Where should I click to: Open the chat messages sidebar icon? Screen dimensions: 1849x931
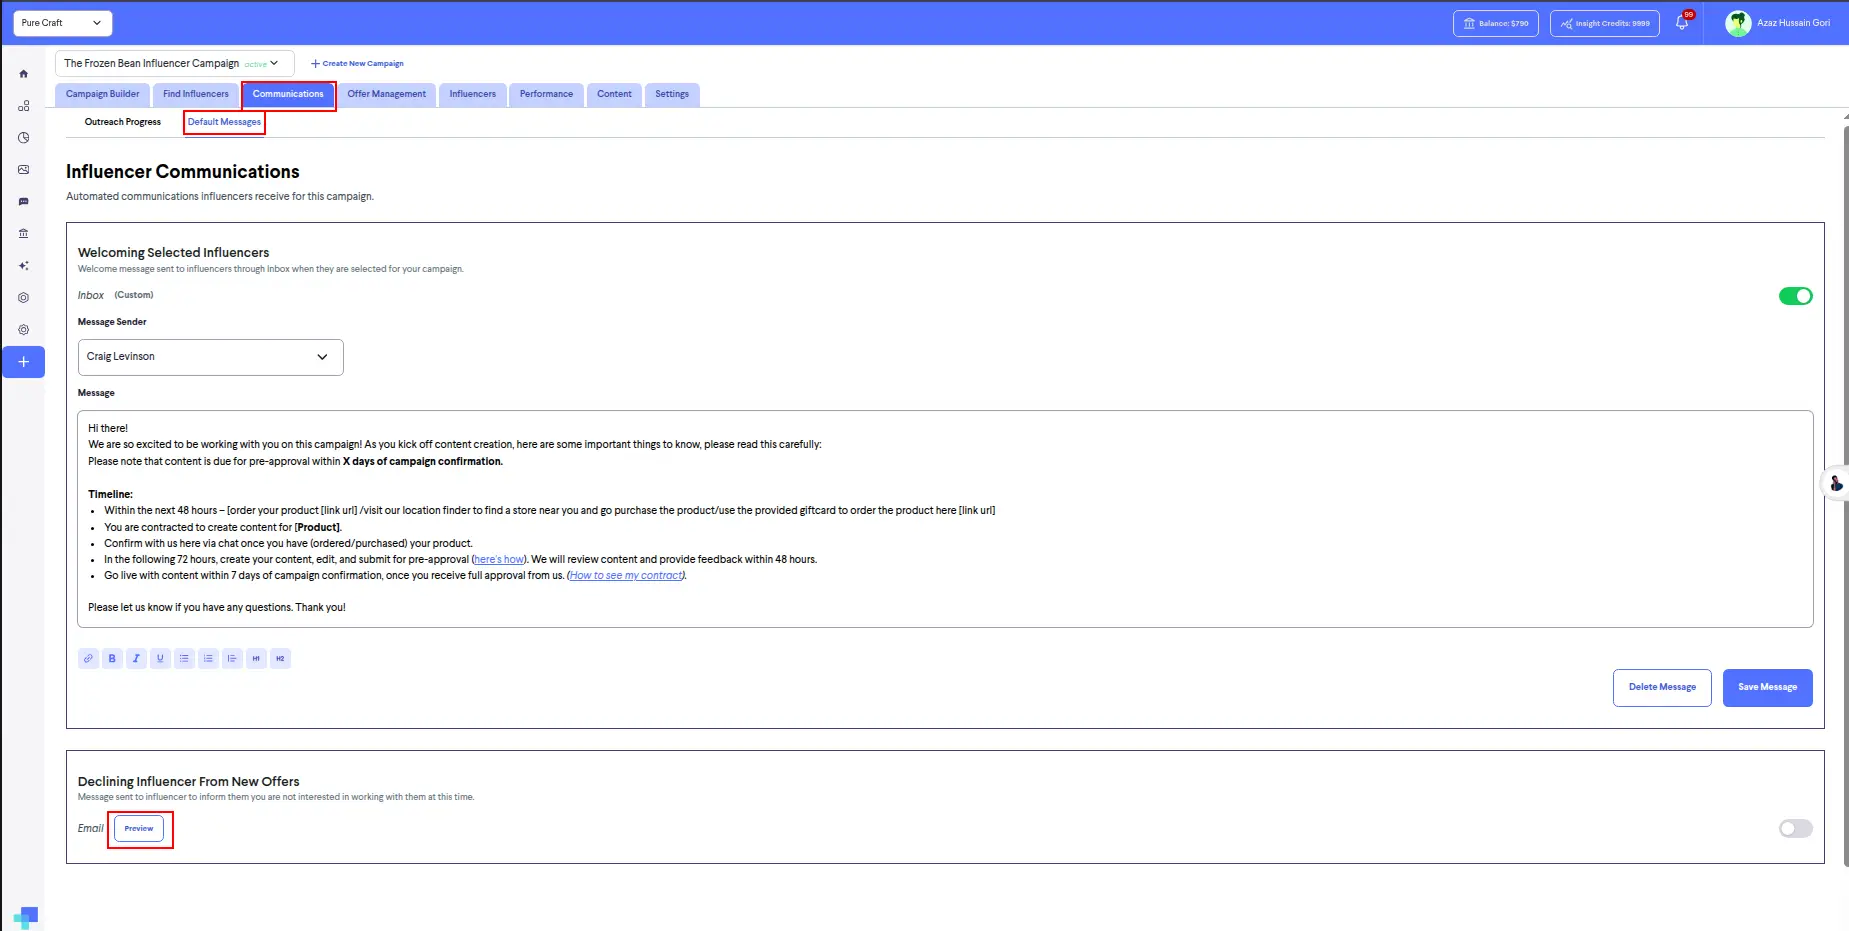pyautogui.click(x=23, y=202)
